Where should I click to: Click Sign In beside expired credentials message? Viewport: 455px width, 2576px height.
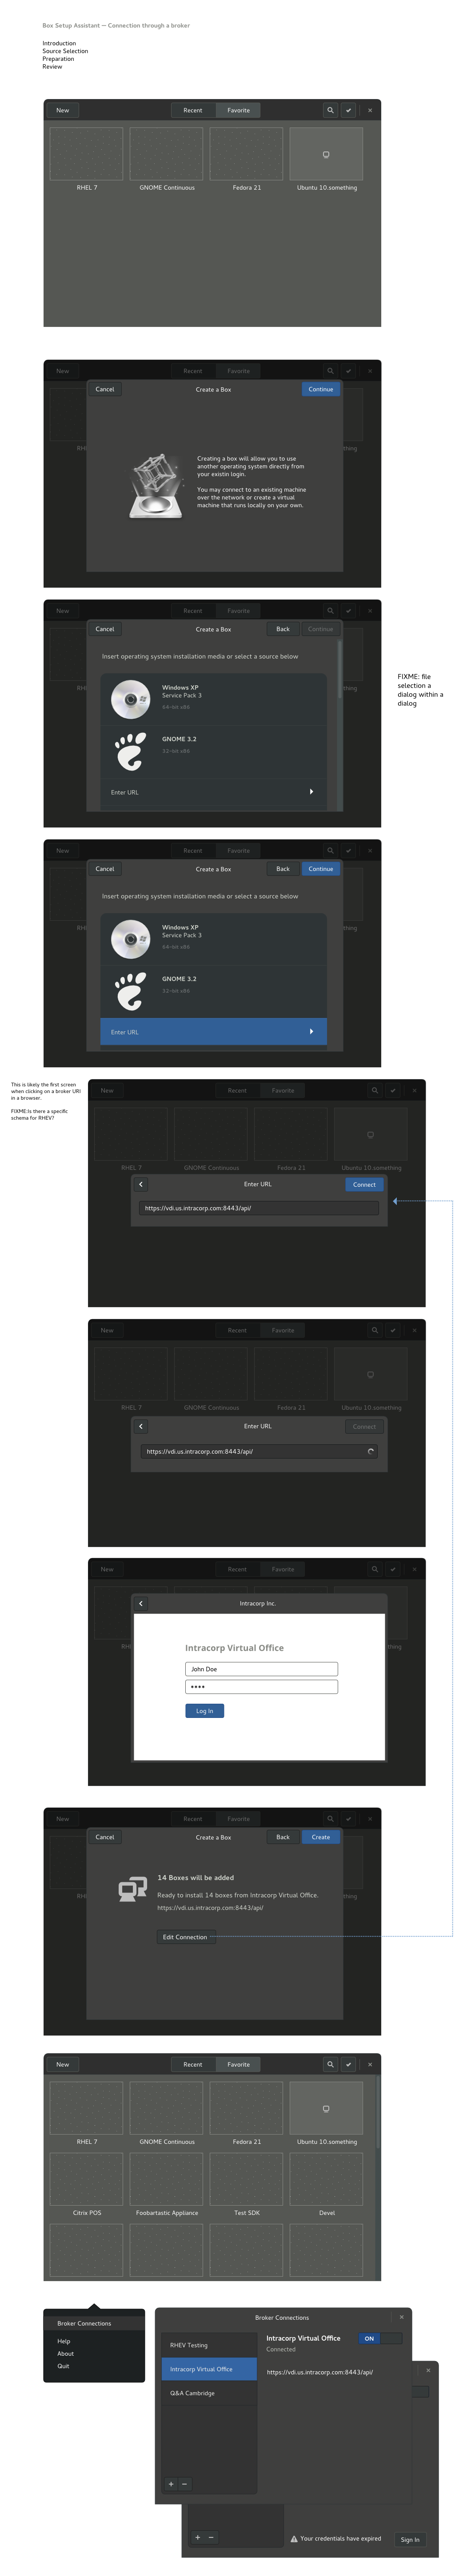[x=410, y=2539]
